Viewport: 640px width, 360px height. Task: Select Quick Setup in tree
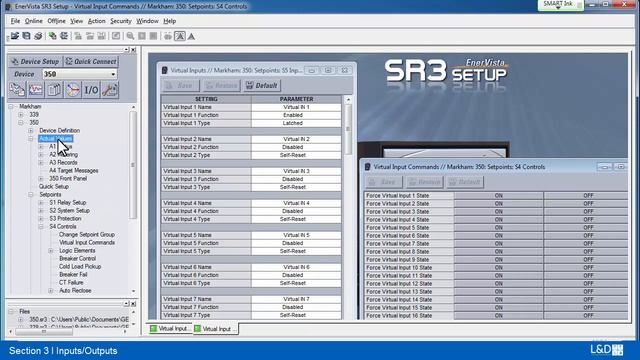[54, 187]
